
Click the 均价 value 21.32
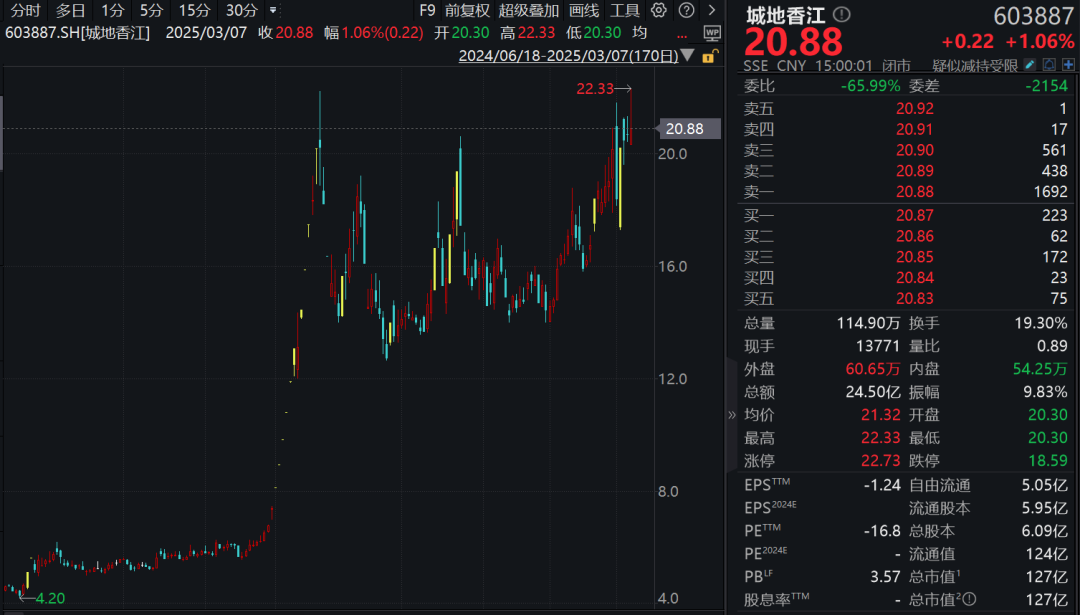click(881, 415)
